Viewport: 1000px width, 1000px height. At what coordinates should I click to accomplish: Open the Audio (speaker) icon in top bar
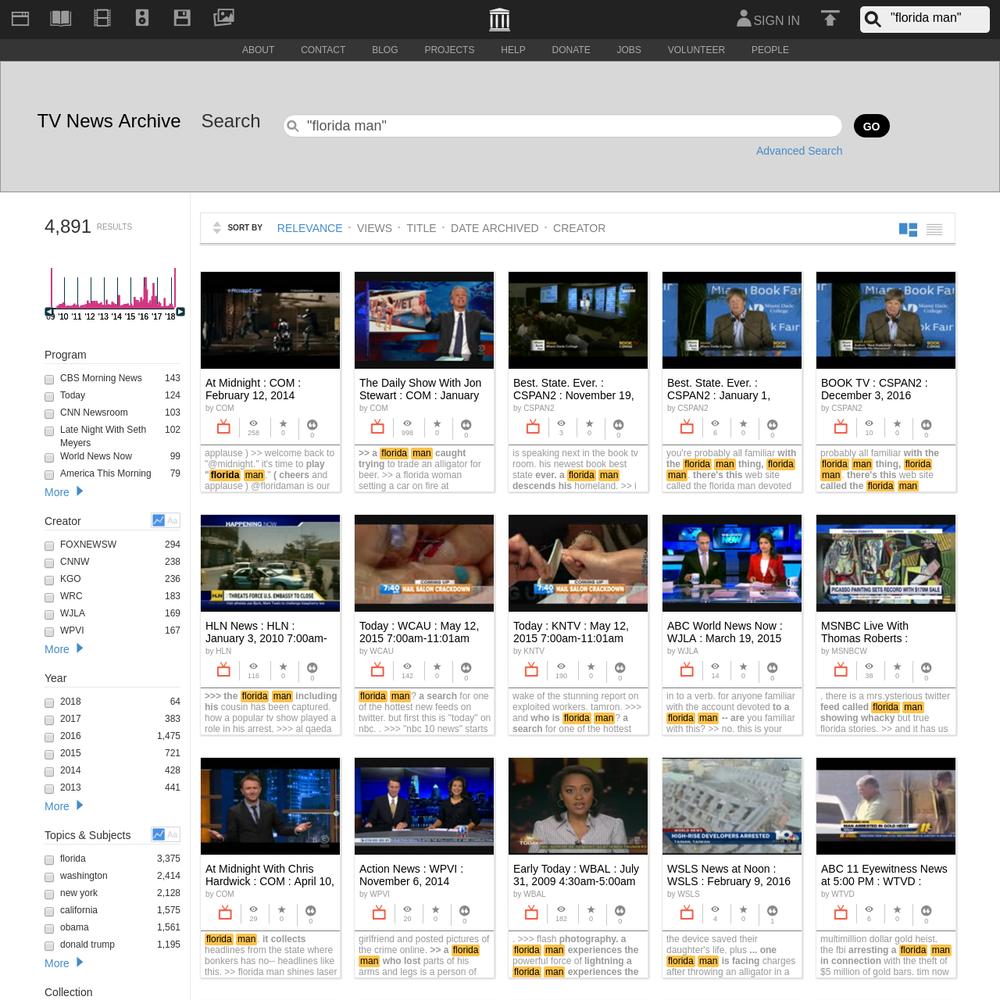142,18
